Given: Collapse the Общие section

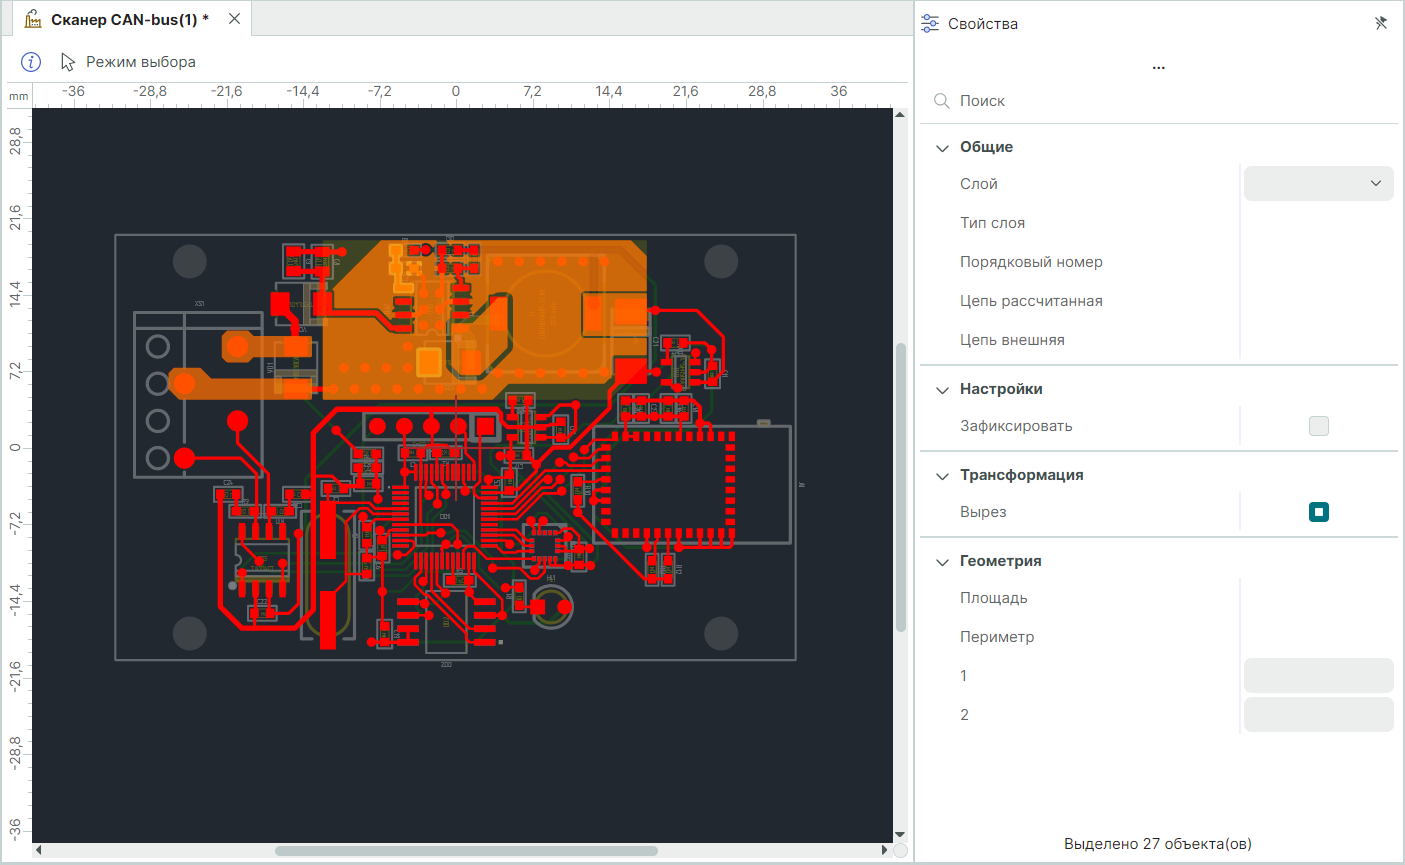Looking at the screenshot, I should pos(942,148).
